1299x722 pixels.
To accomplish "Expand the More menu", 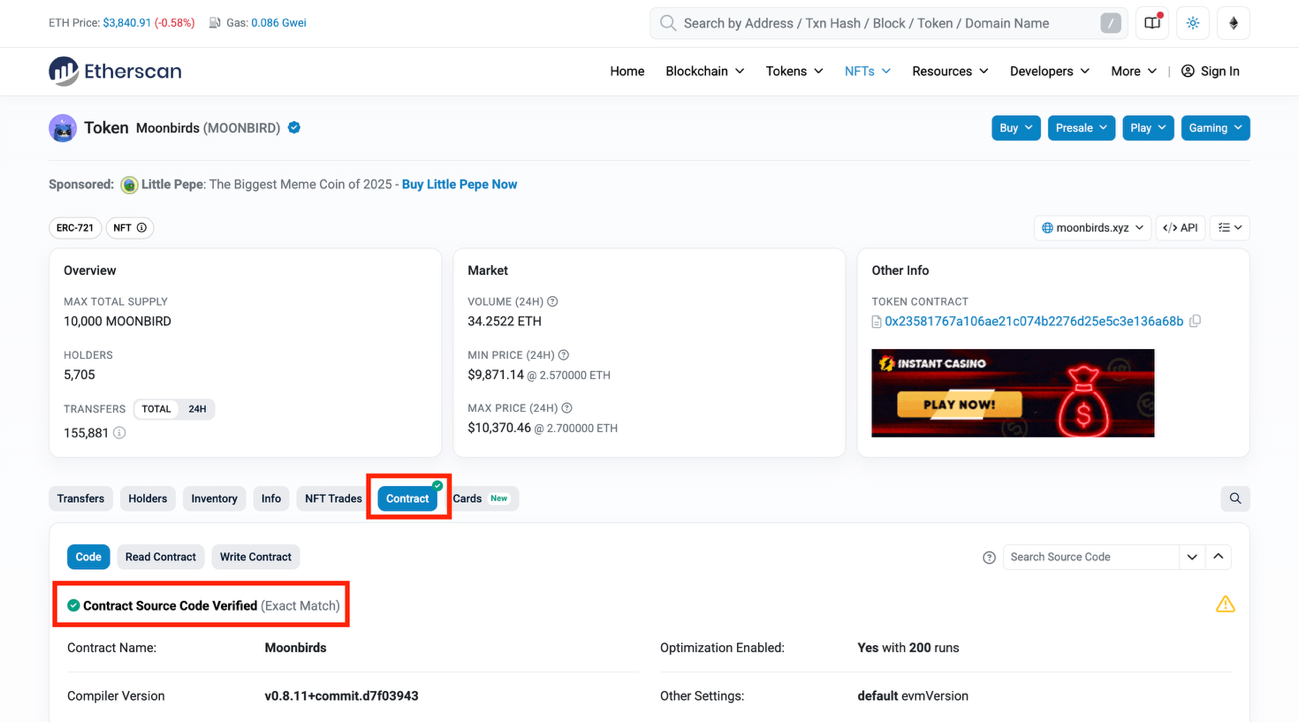I will click(1134, 71).
